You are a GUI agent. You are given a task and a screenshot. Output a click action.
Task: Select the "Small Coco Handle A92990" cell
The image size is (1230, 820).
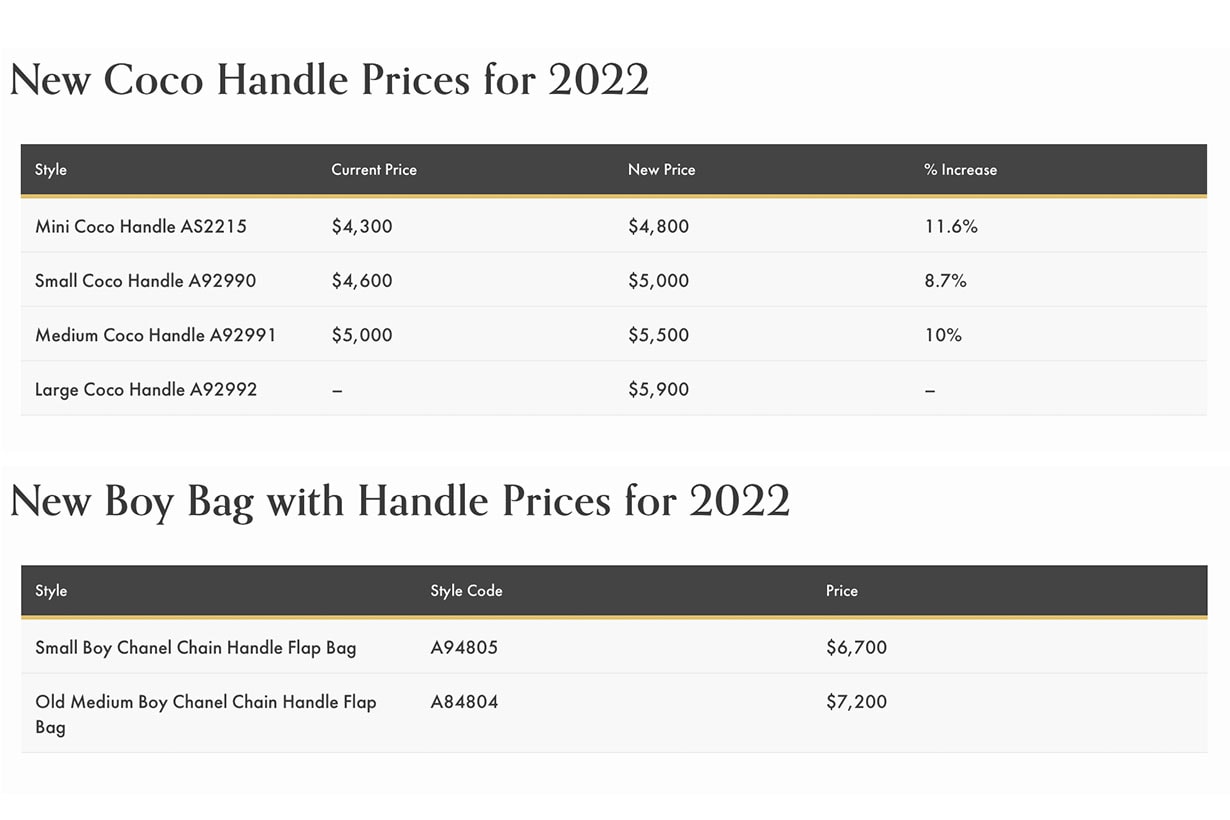[x=145, y=281]
